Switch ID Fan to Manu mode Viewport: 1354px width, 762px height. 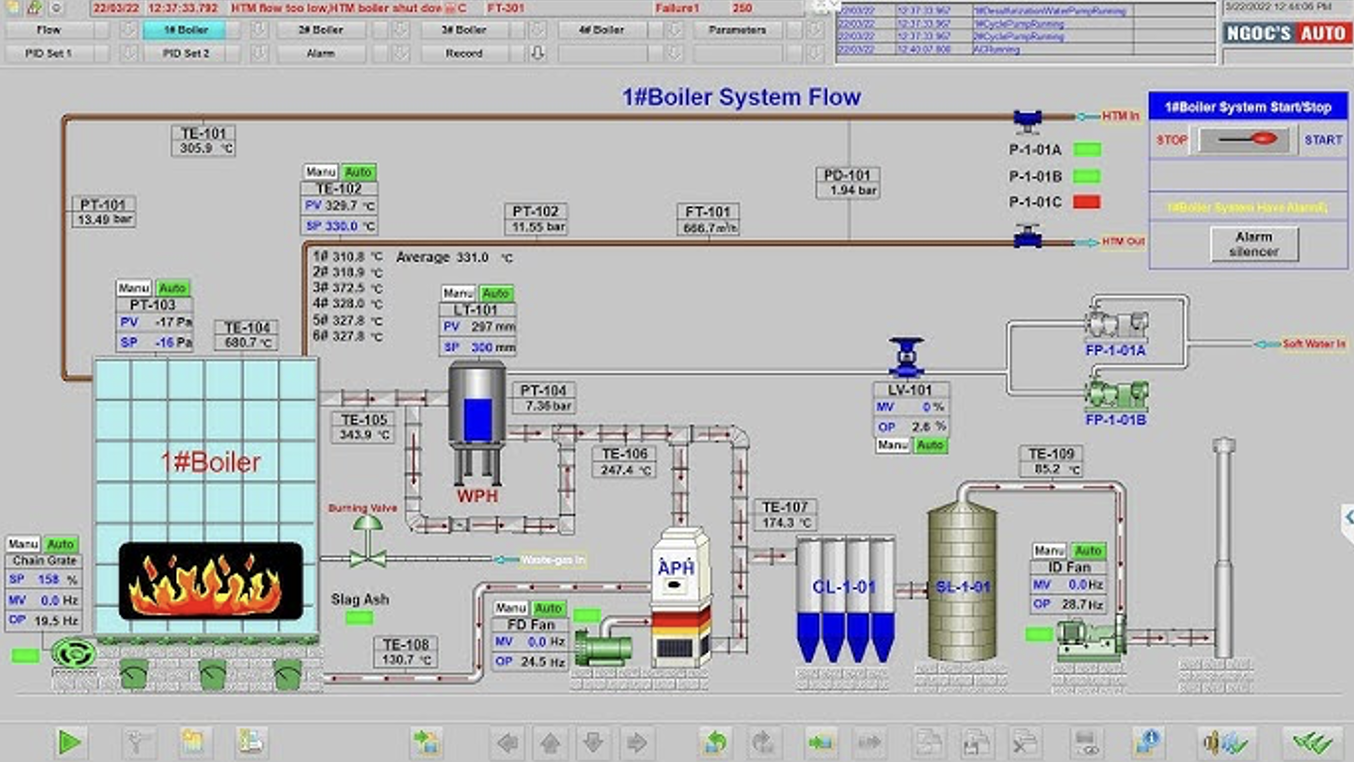click(x=1049, y=551)
